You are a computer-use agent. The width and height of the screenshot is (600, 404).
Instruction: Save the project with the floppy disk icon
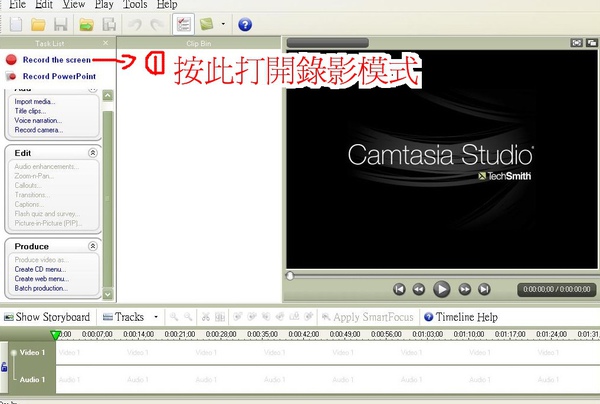60,24
